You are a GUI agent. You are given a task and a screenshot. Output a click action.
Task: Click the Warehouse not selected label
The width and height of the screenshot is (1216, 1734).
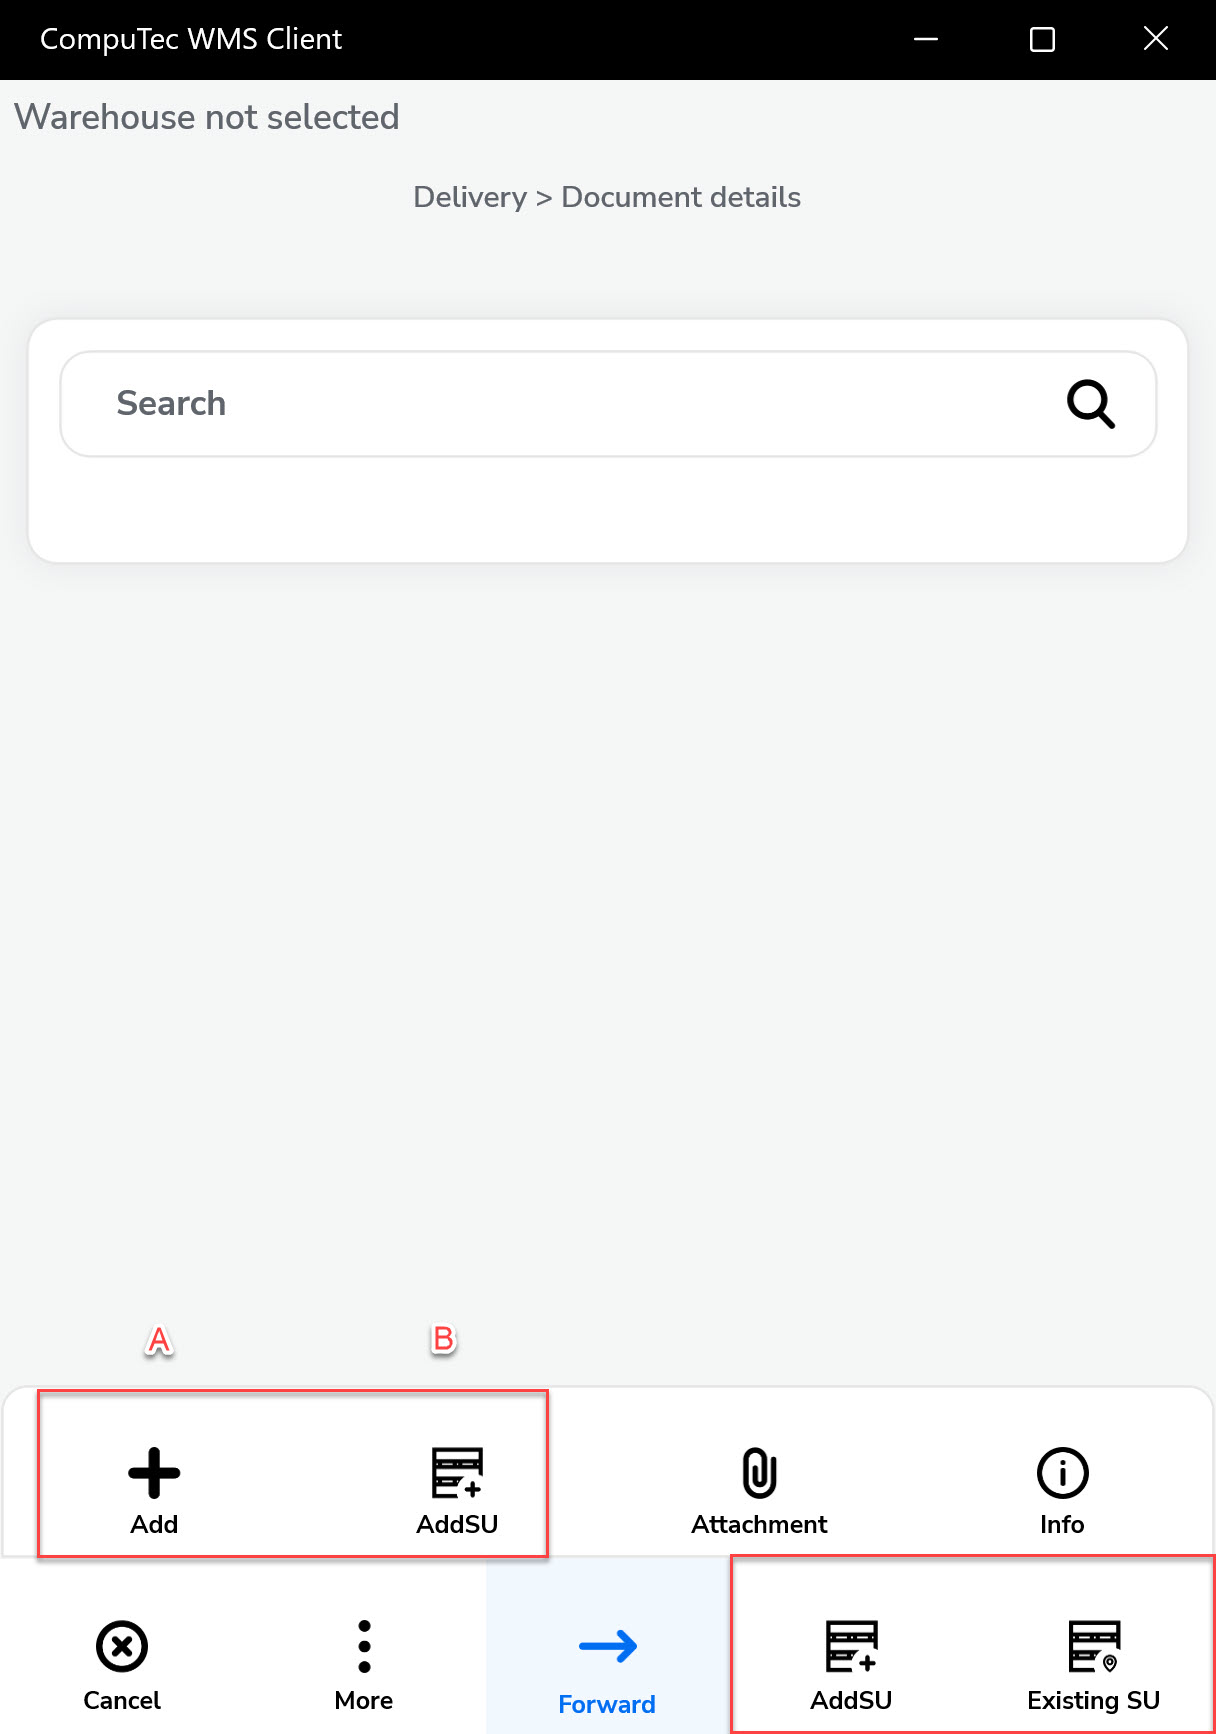pos(207,117)
